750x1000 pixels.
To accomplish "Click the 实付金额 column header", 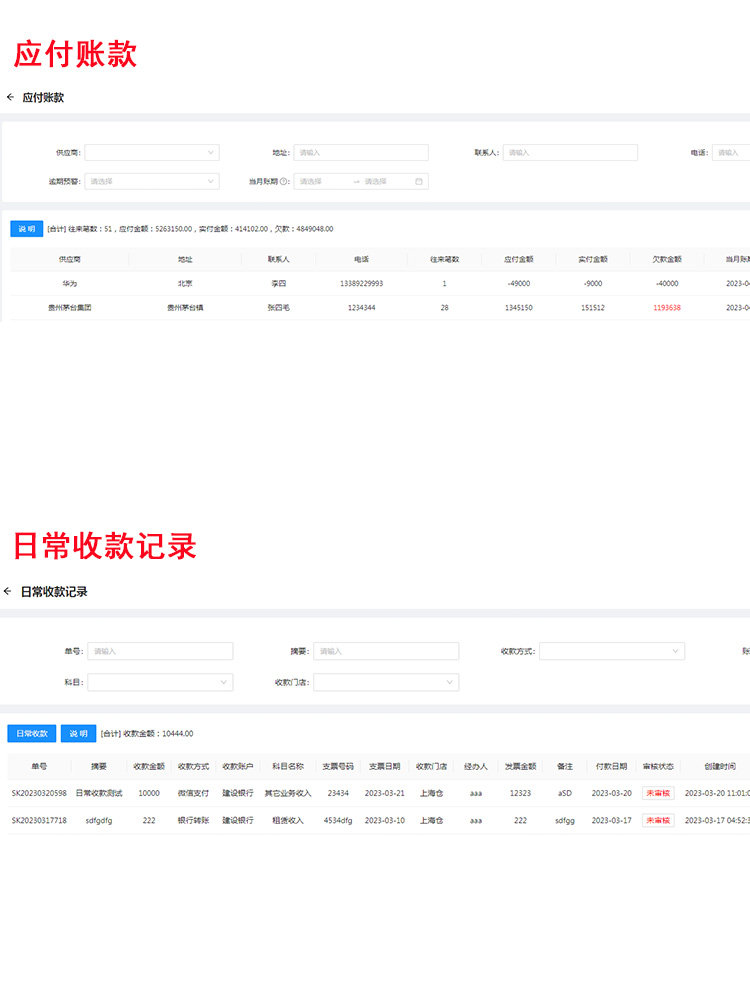I will point(593,259).
